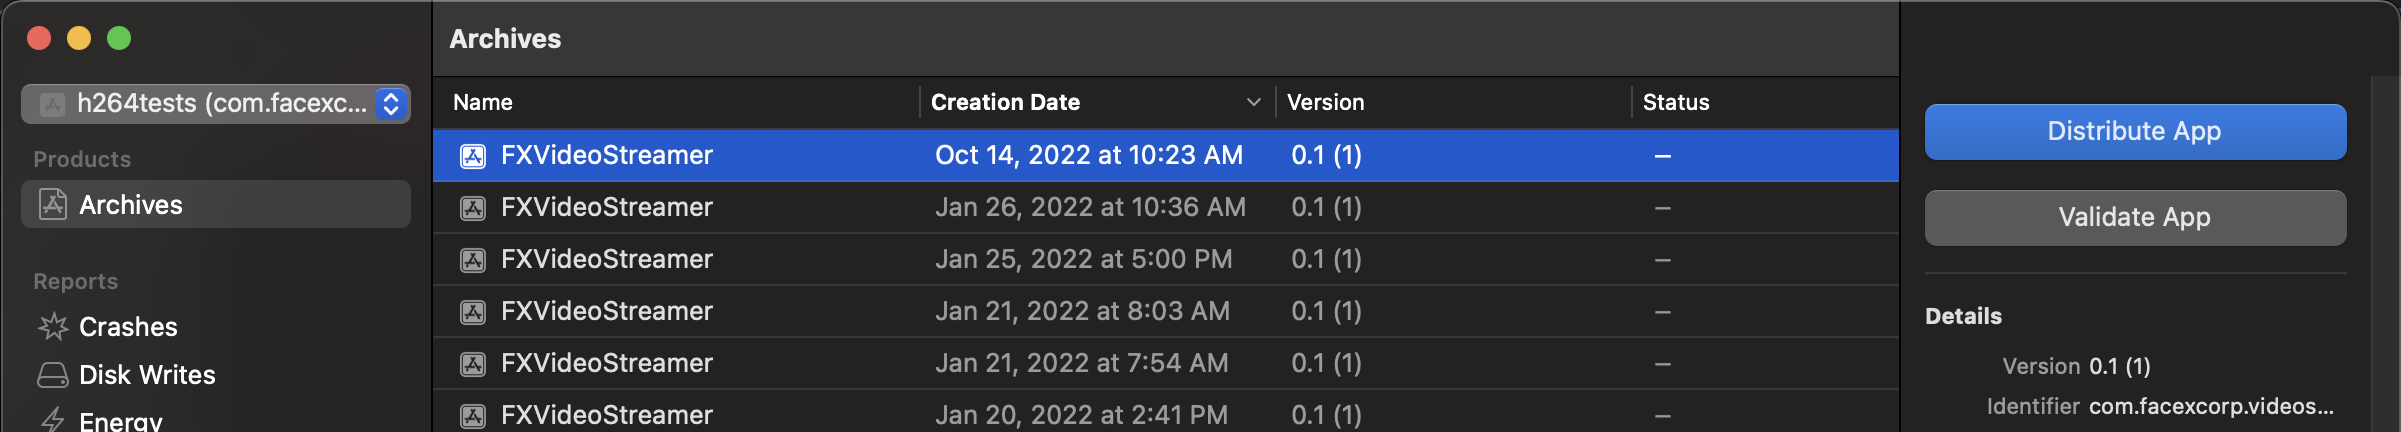2401x432 pixels.
Task: Select the Disk Writes drive icon
Action: (53, 375)
